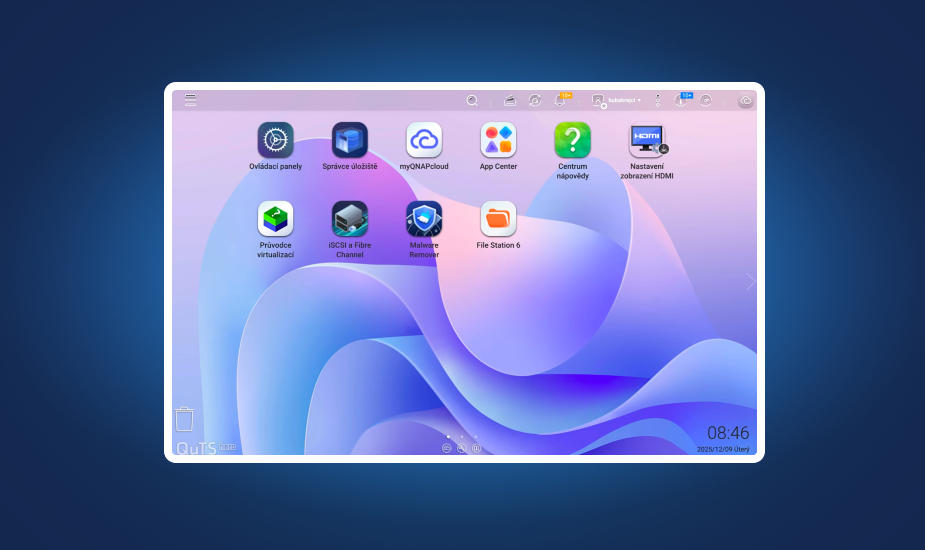This screenshot has height=550, width=925.
Task: Launch Správce úložiště storage manager
Action: [349, 140]
